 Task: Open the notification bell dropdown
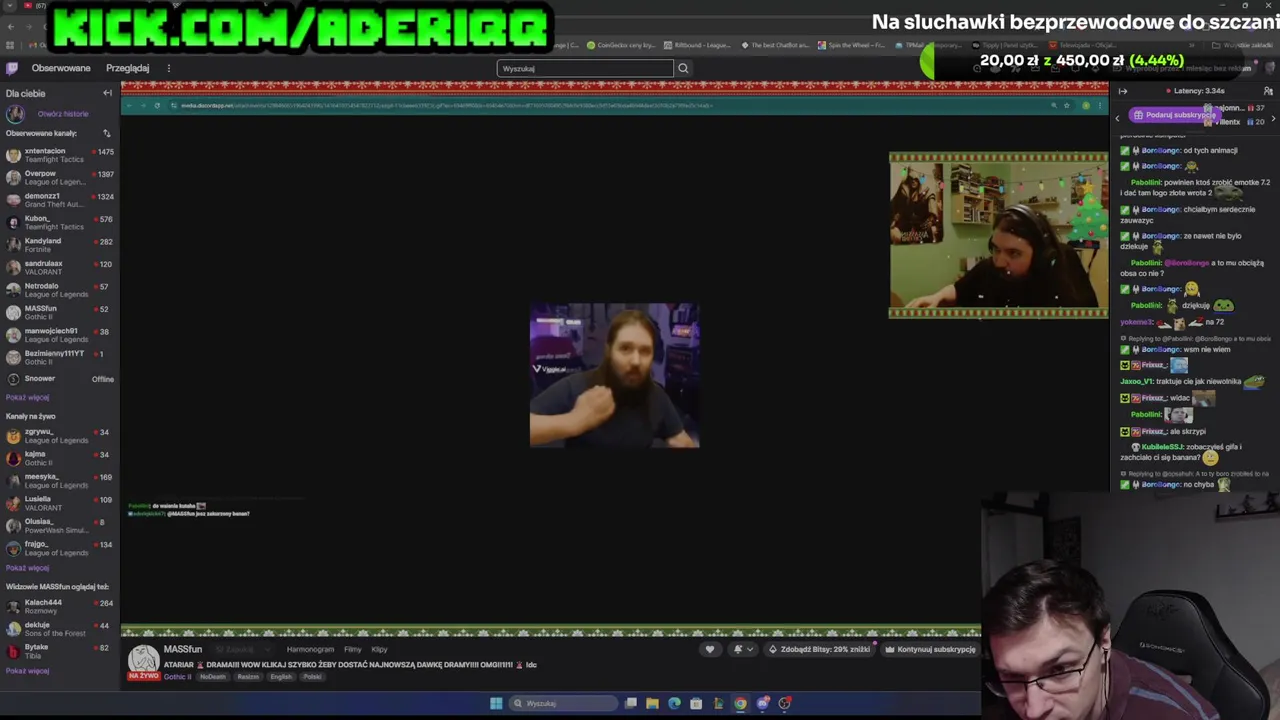743,649
